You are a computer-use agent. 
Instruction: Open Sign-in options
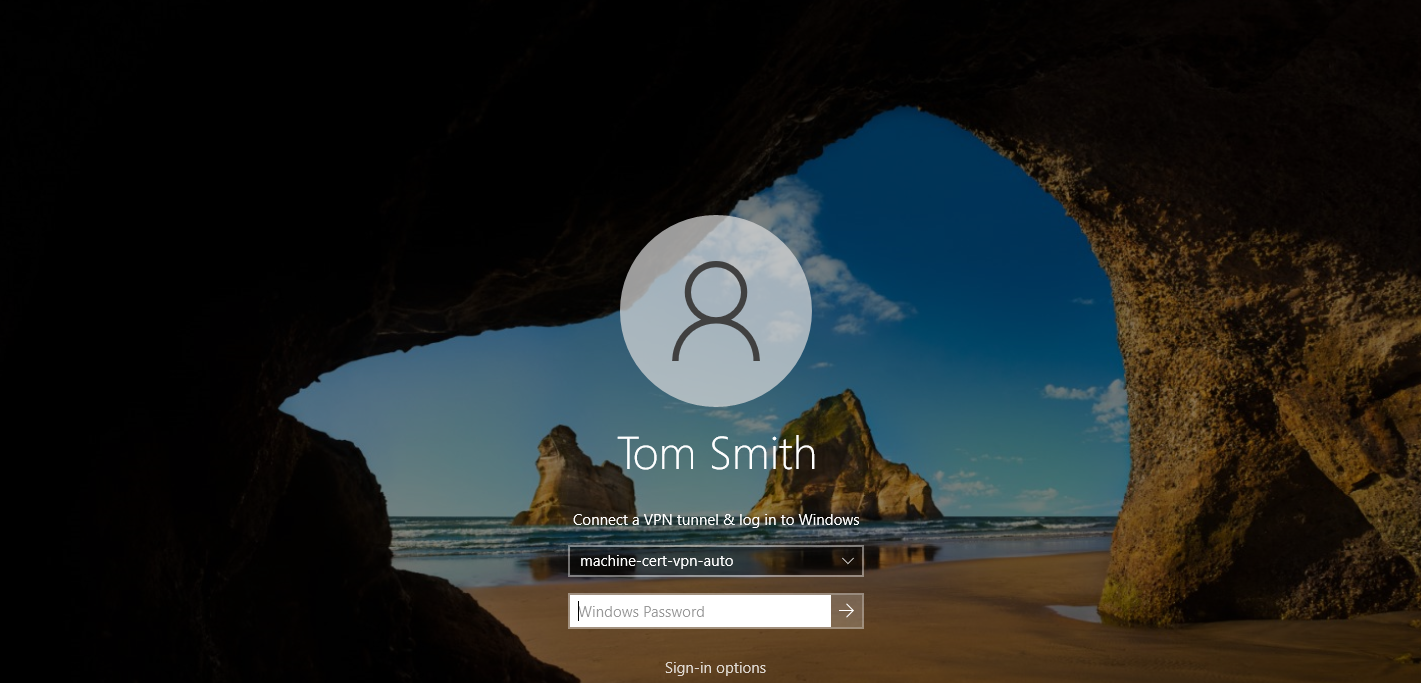coord(716,668)
